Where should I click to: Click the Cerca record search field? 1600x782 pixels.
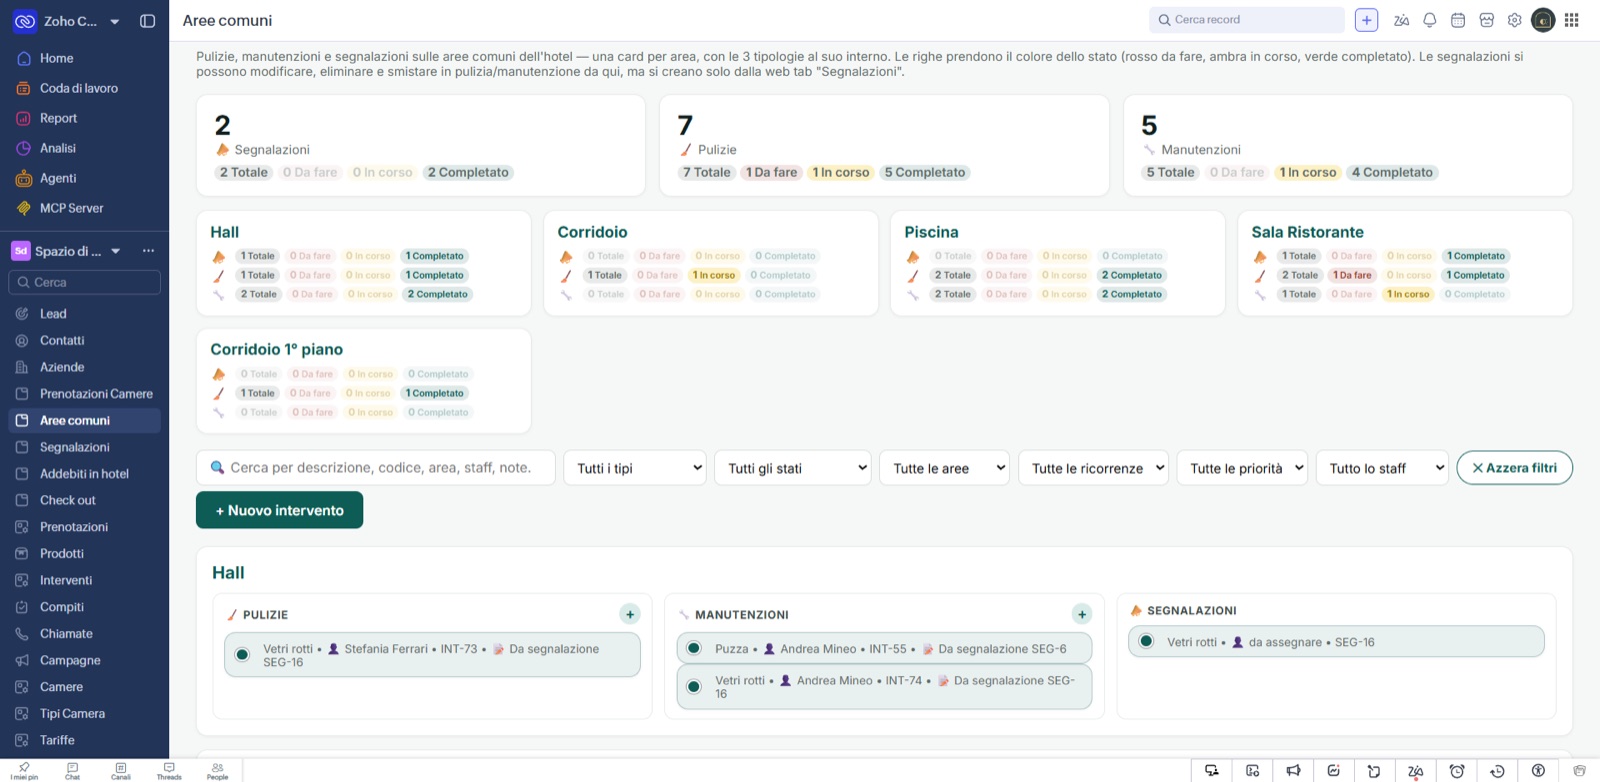1247,20
